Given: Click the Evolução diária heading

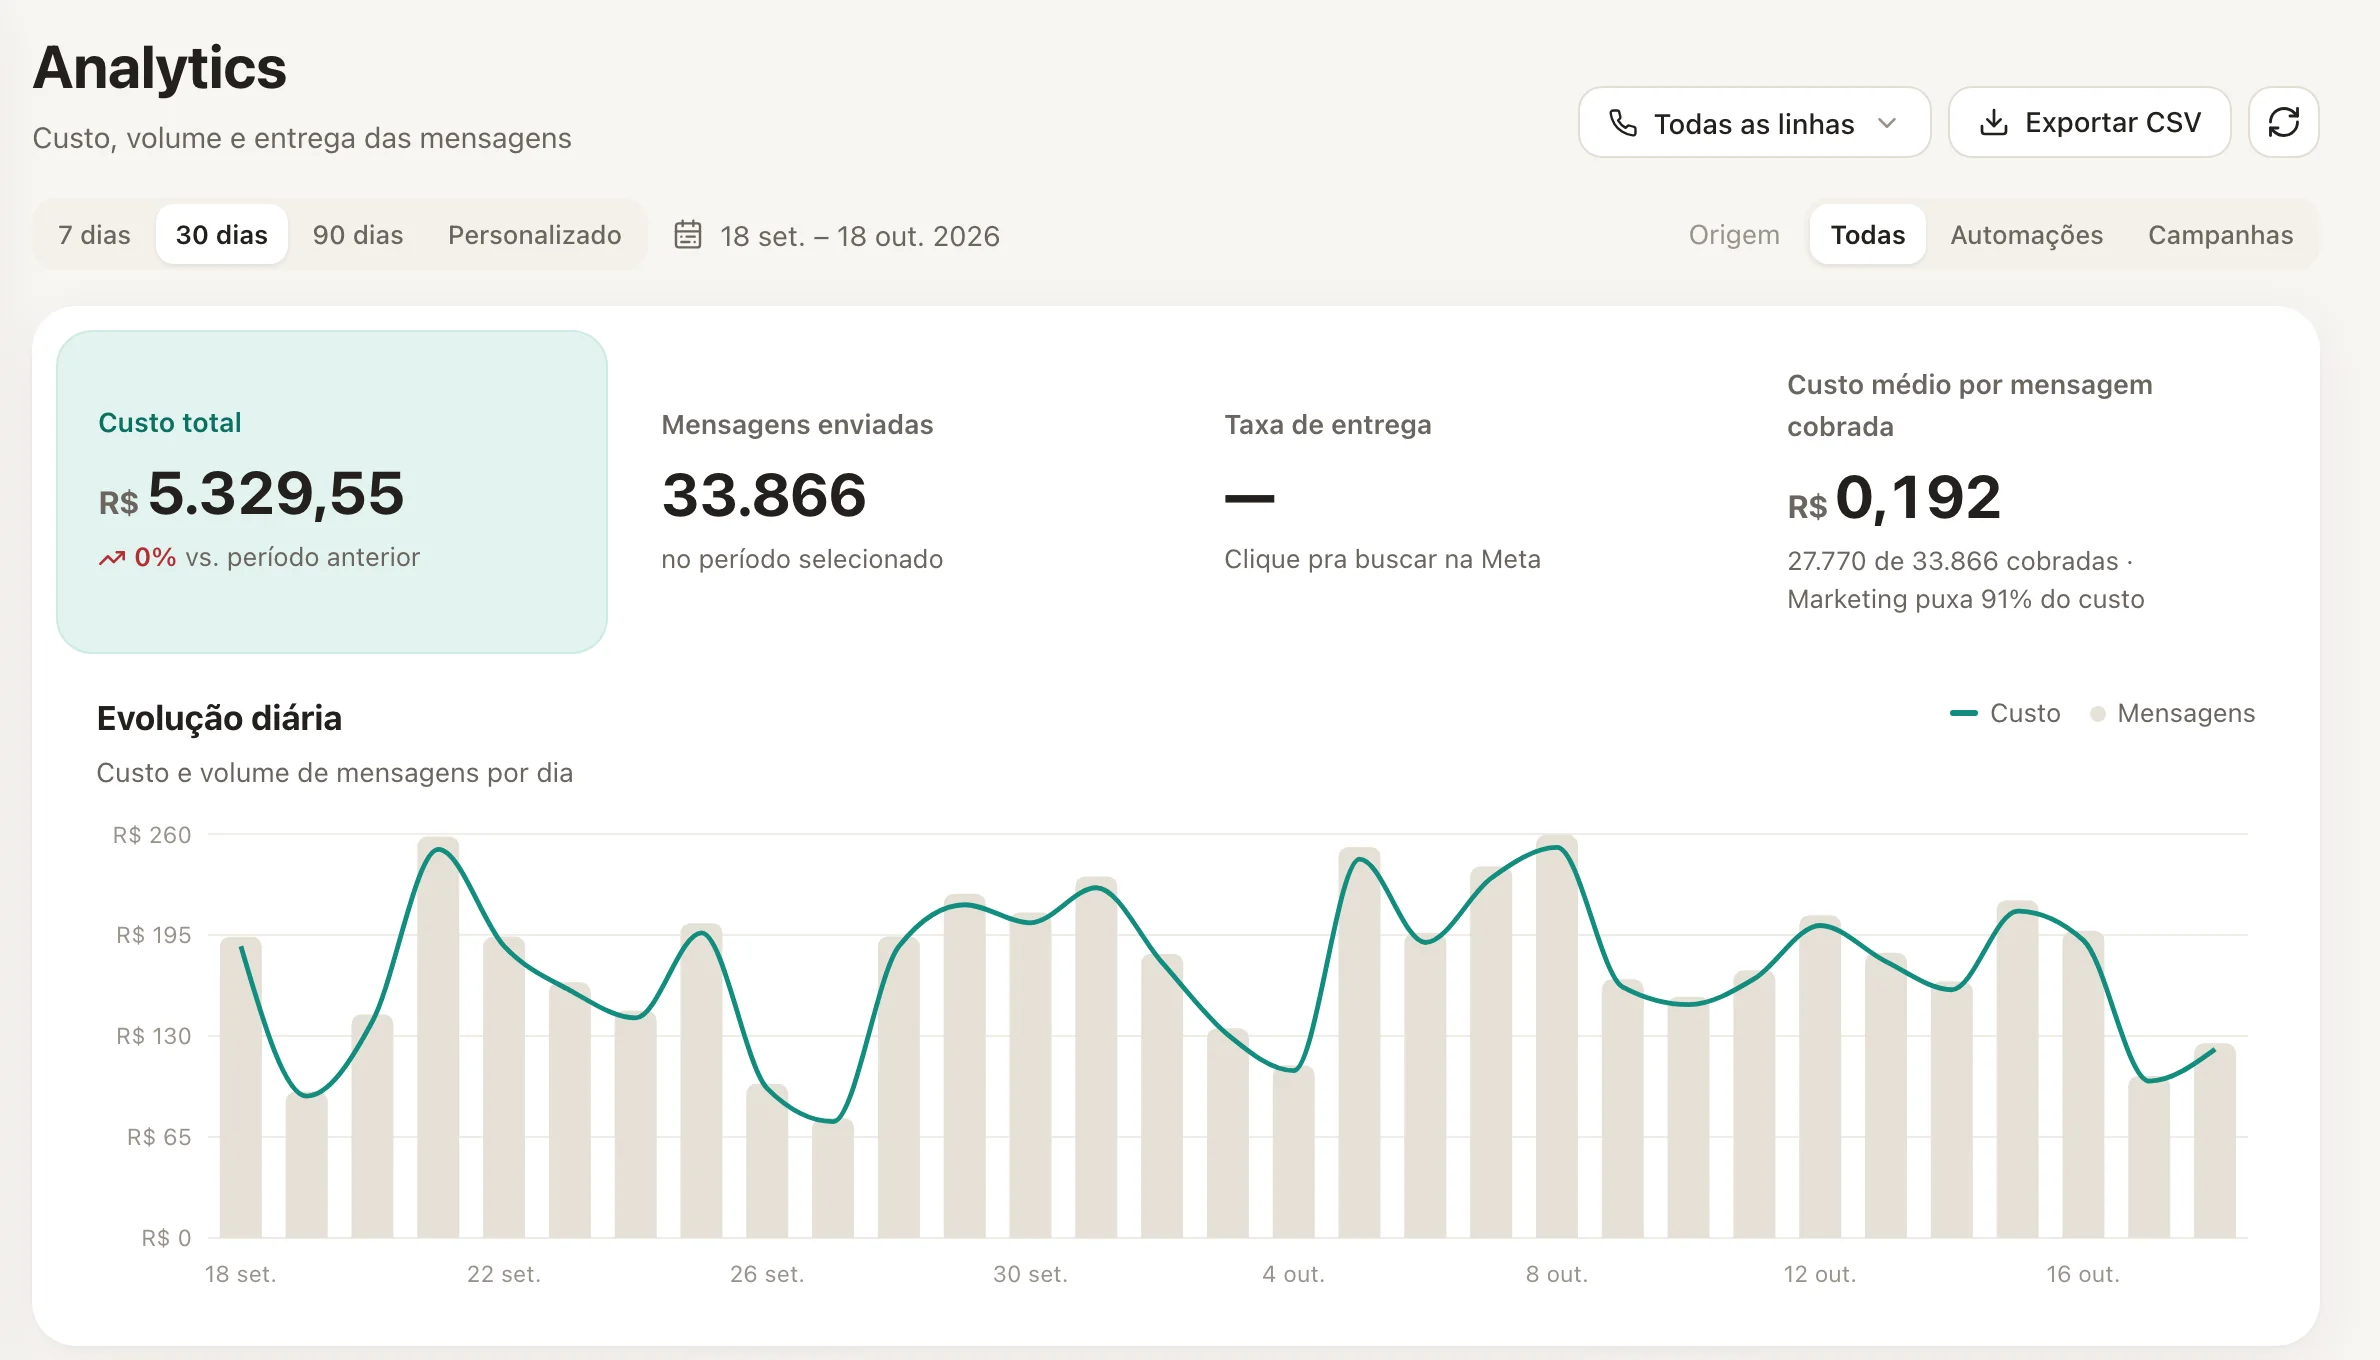Looking at the screenshot, I should [219, 718].
